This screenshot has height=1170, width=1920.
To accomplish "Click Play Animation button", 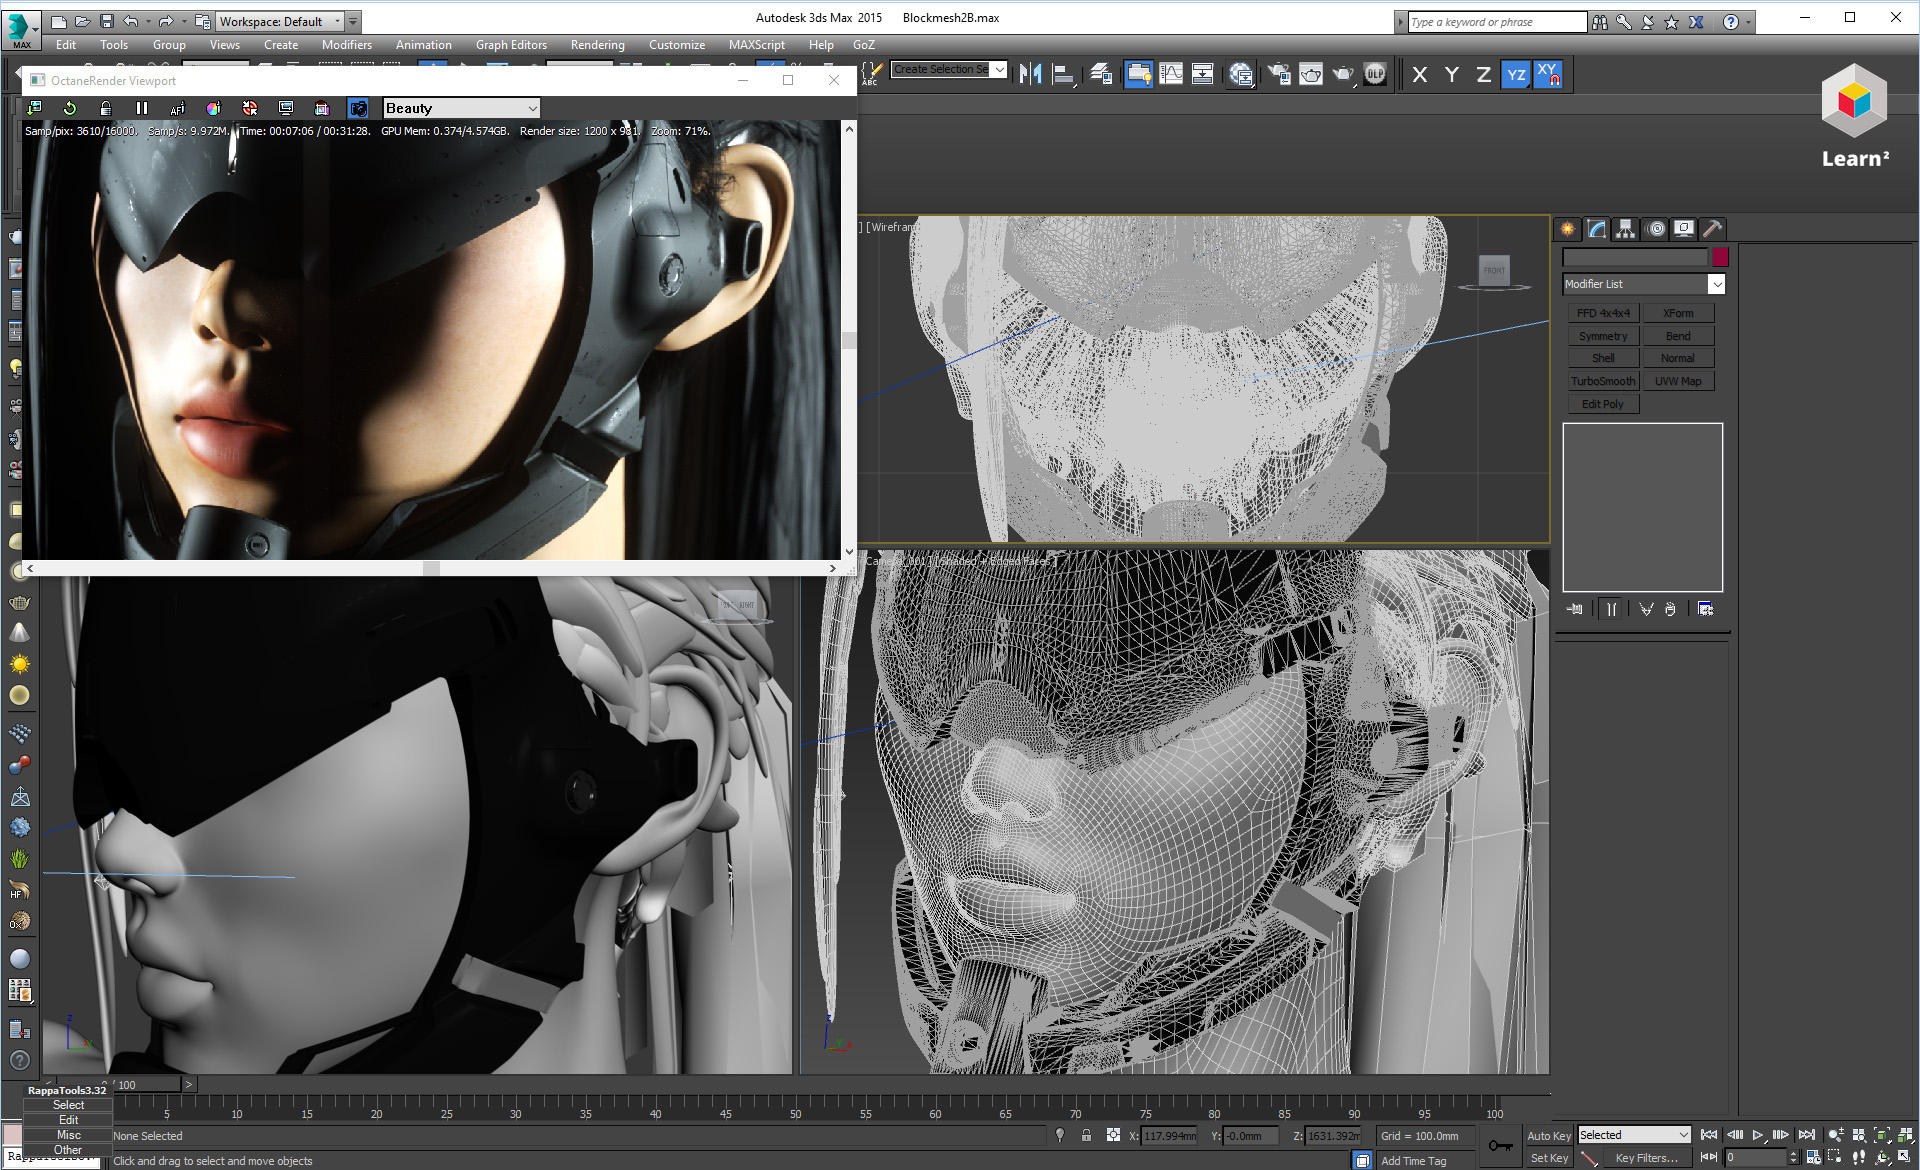I will (x=1757, y=1135).
